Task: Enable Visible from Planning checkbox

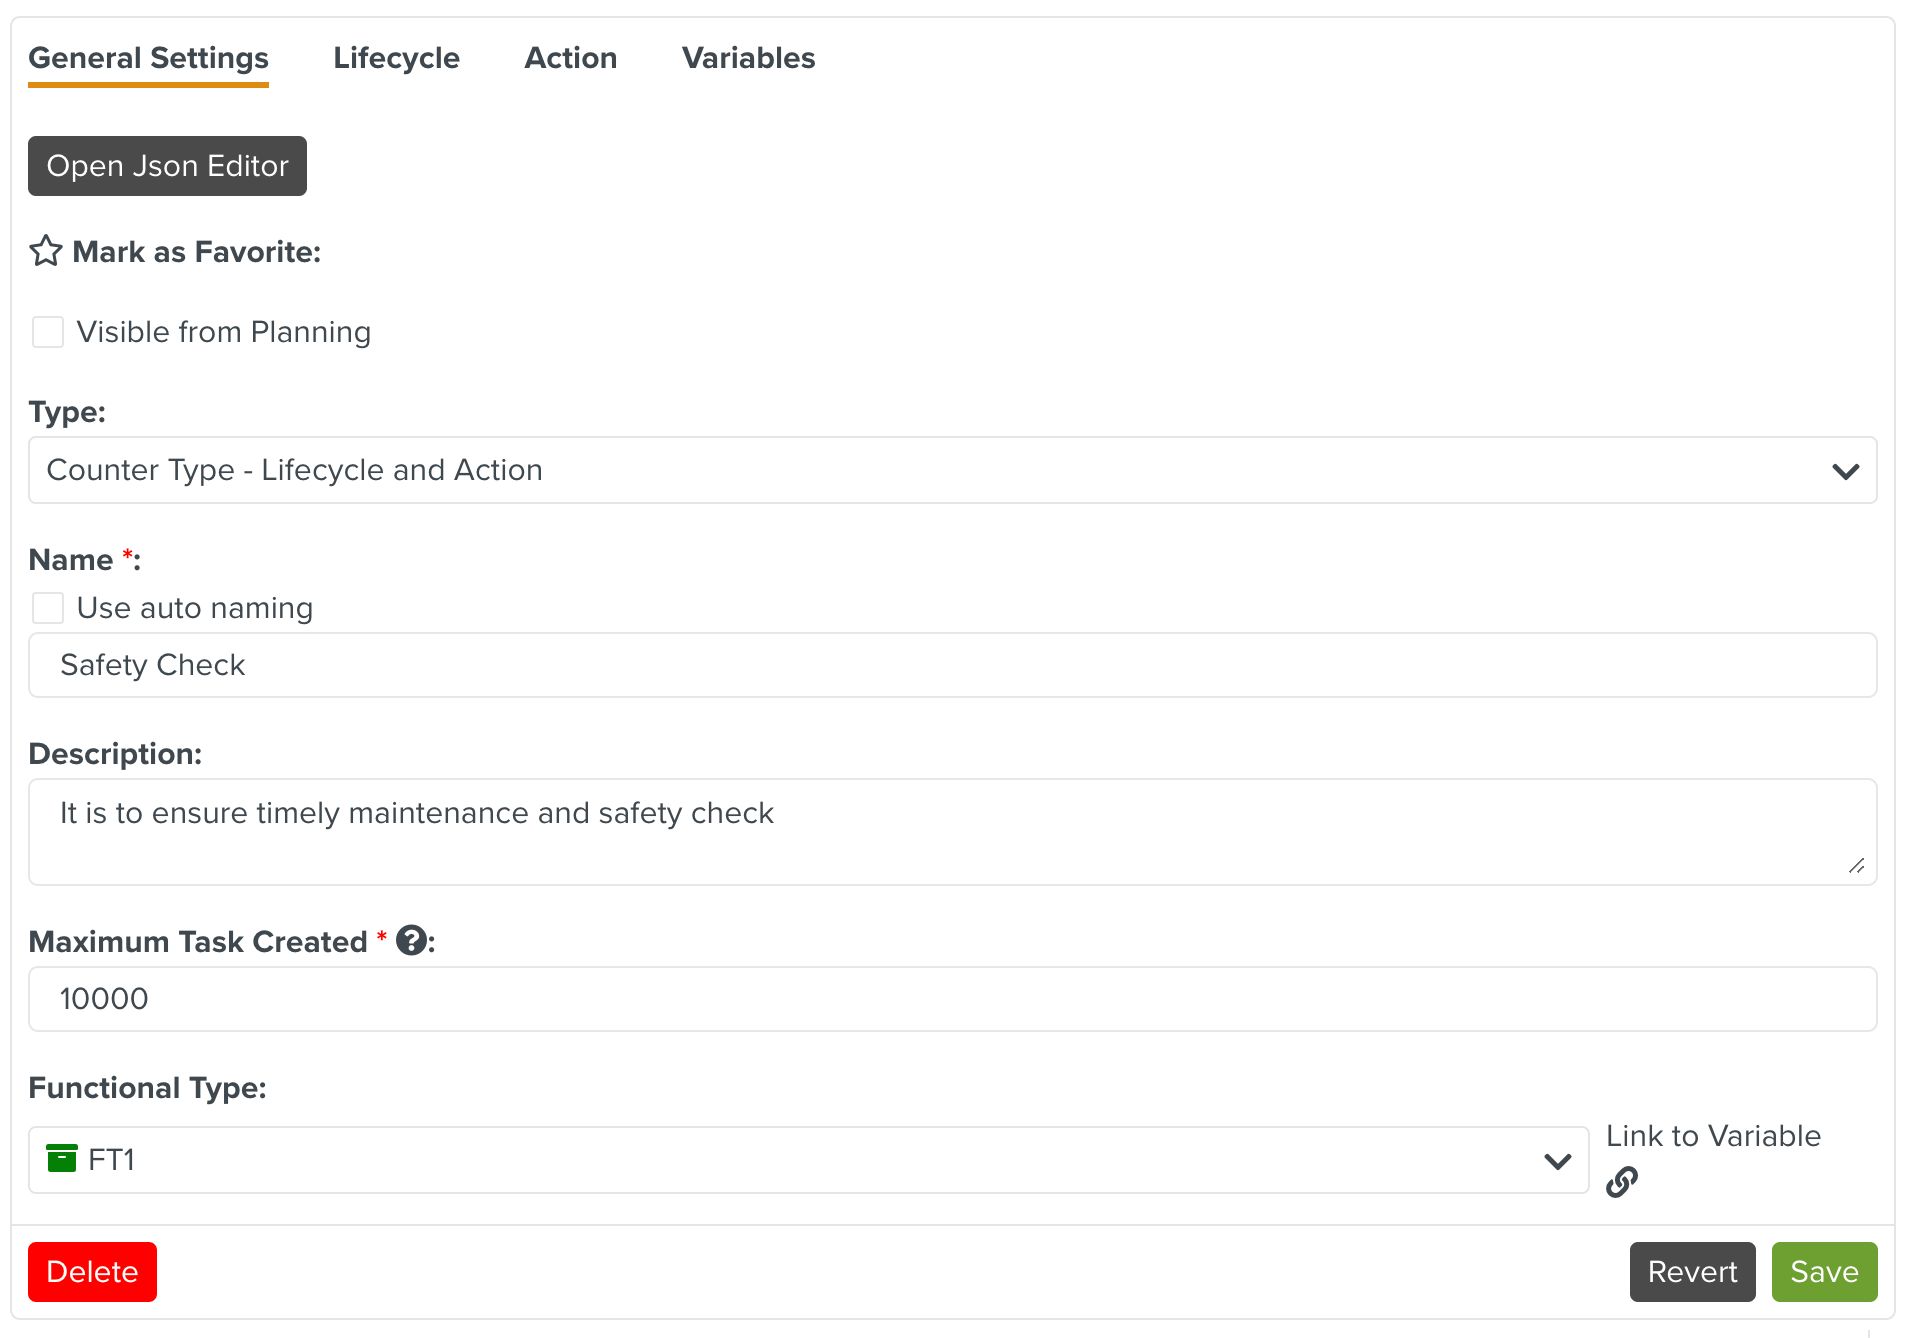Action: [48, 332]
